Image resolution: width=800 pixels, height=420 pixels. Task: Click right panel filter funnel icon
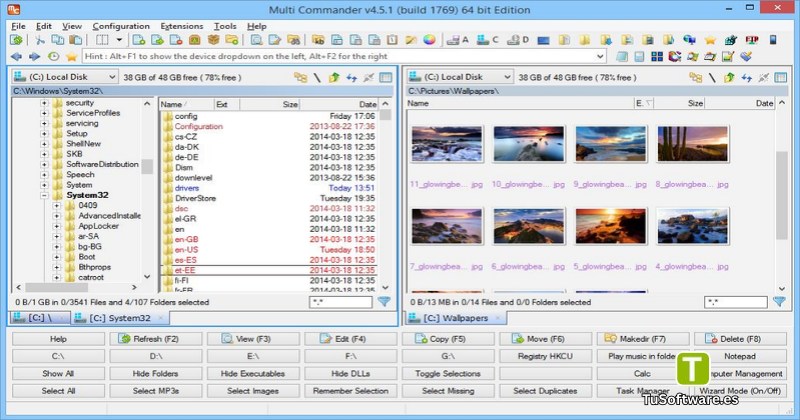click(779, 302)
